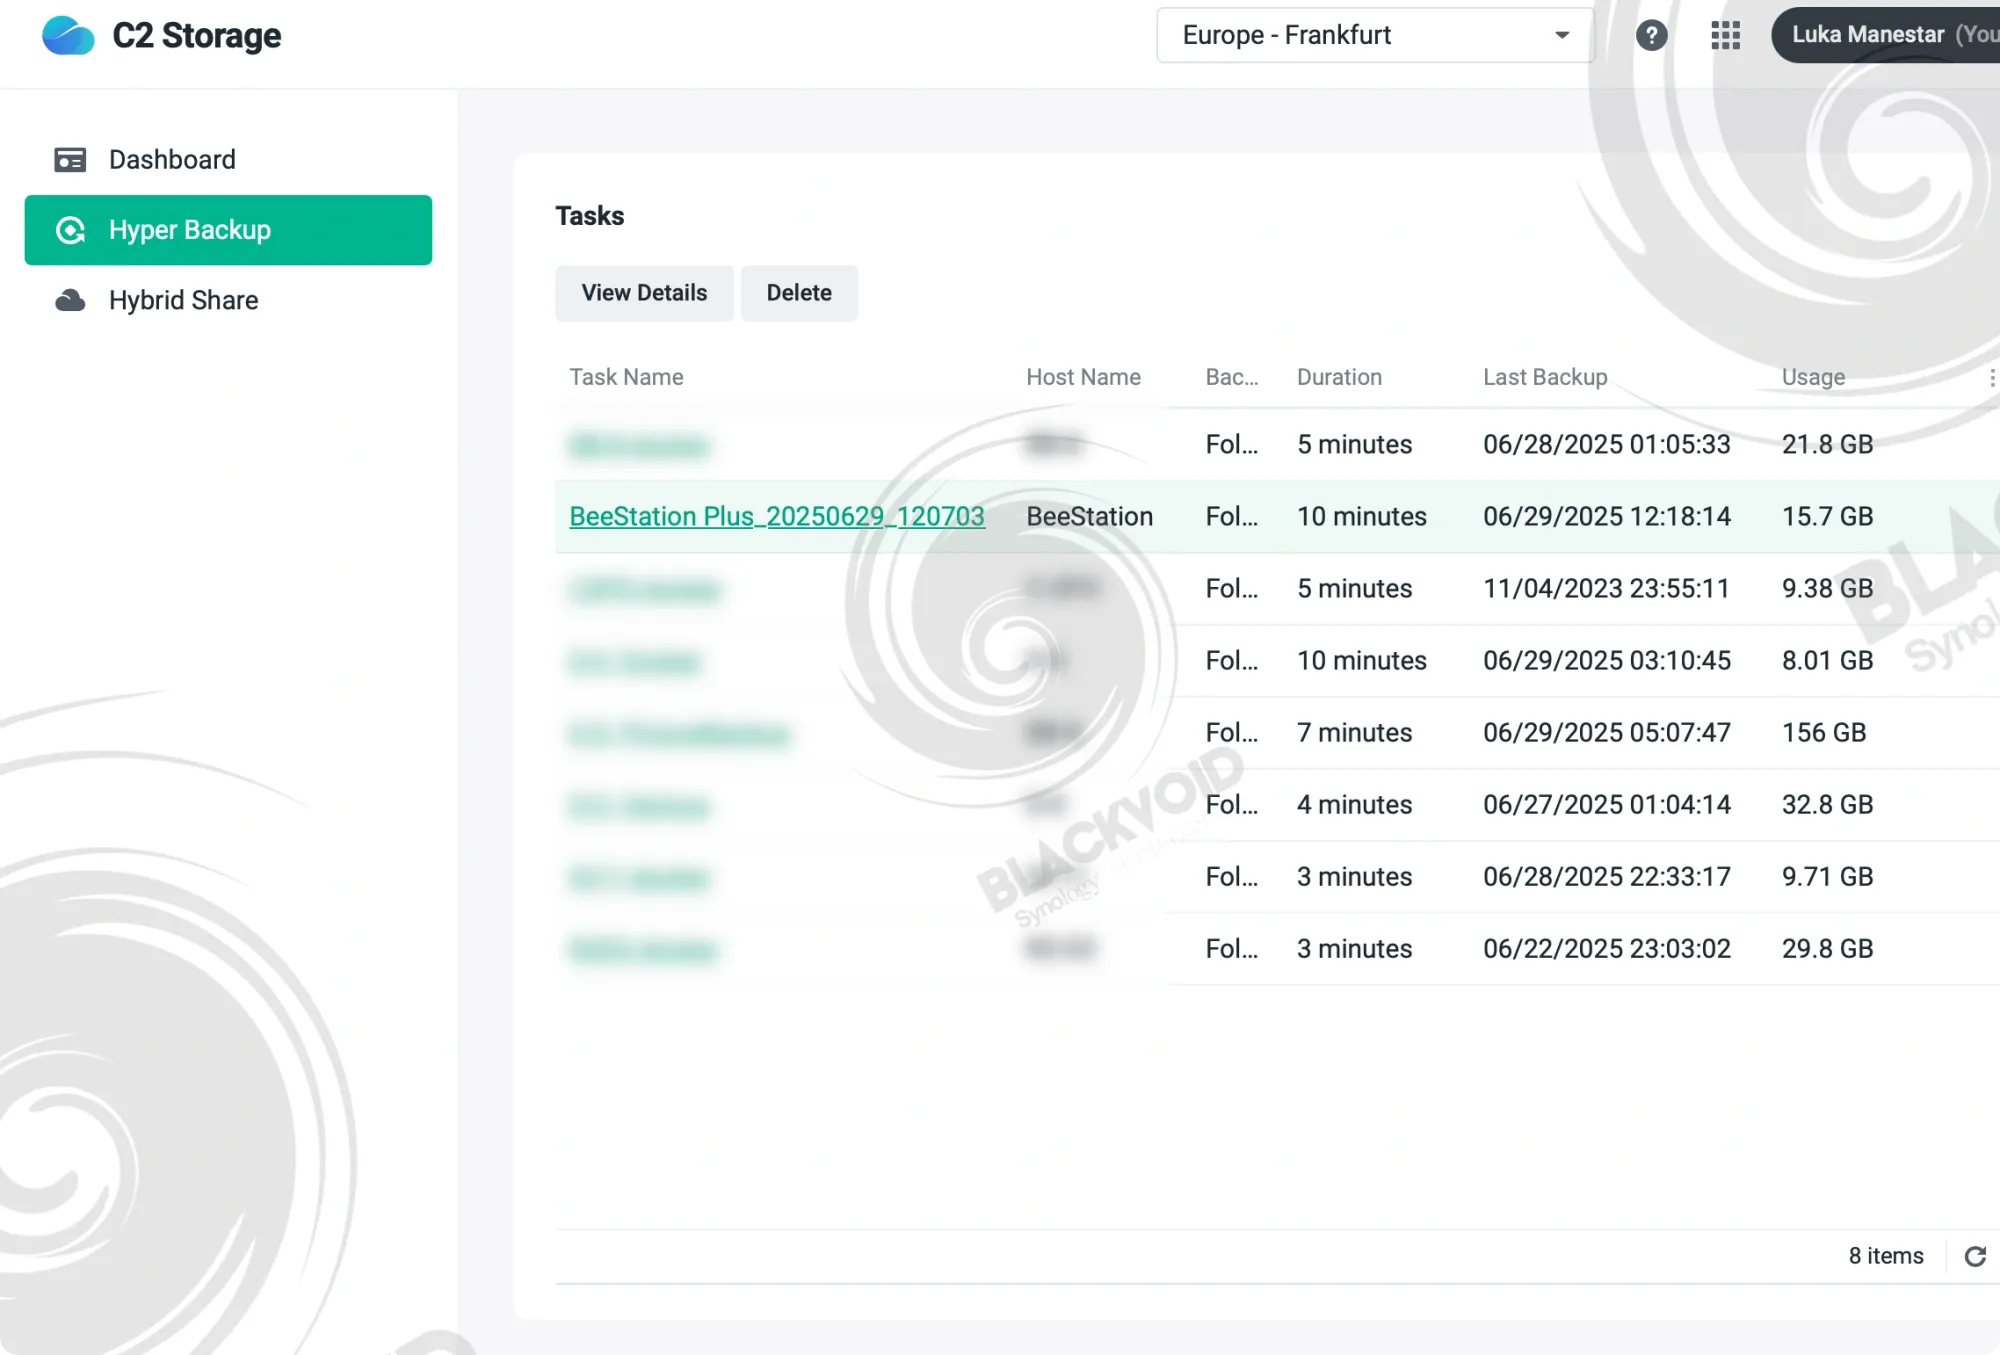This screenshot has width=2000, height=1355.
Task: Click usage value 29.8 GB
Action: point(1827,948)
